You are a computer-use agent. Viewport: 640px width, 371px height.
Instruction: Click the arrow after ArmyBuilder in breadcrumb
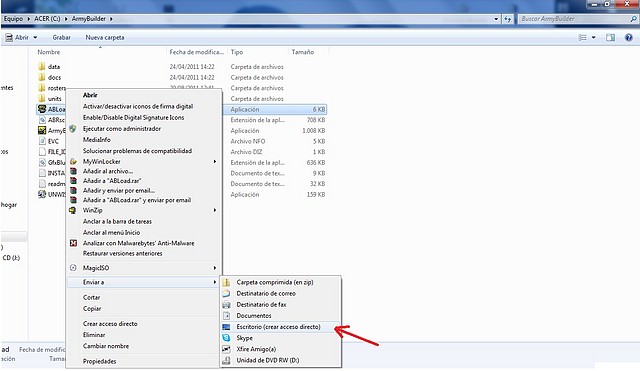pyautogui.click(x=111, y=19)
